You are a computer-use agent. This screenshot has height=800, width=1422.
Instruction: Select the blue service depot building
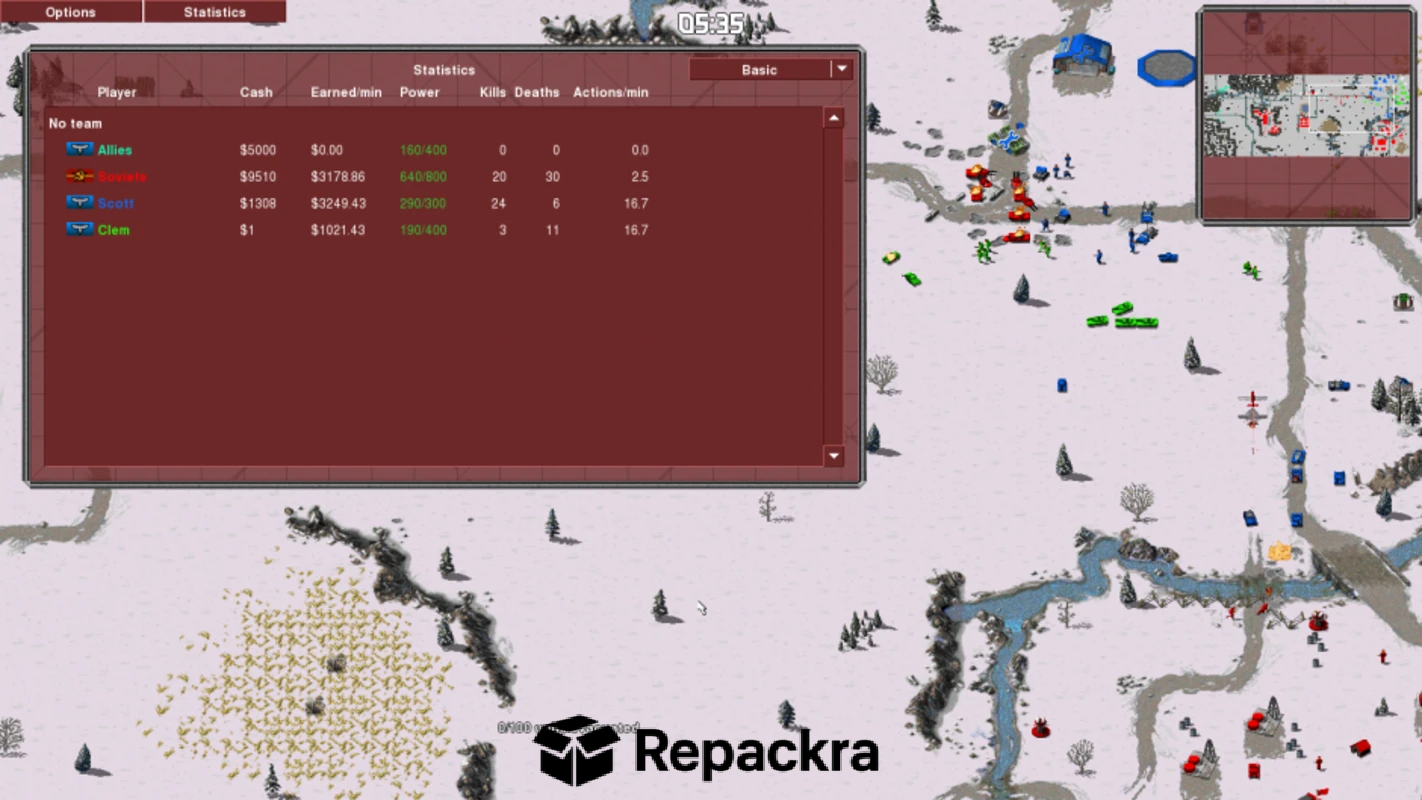(x=1083, y=56)
